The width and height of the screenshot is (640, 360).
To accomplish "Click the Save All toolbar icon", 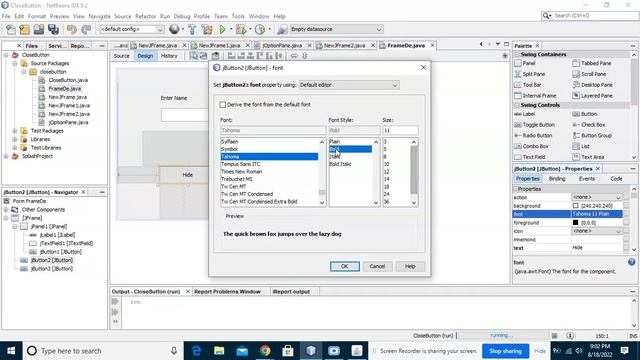I will click(x=53, y=29).
